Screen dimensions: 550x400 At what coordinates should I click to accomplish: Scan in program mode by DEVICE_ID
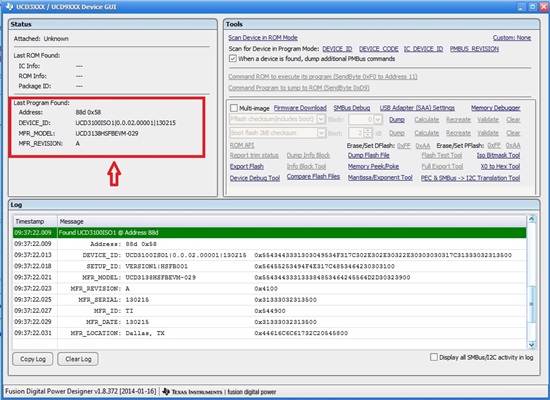coord(337,49)
